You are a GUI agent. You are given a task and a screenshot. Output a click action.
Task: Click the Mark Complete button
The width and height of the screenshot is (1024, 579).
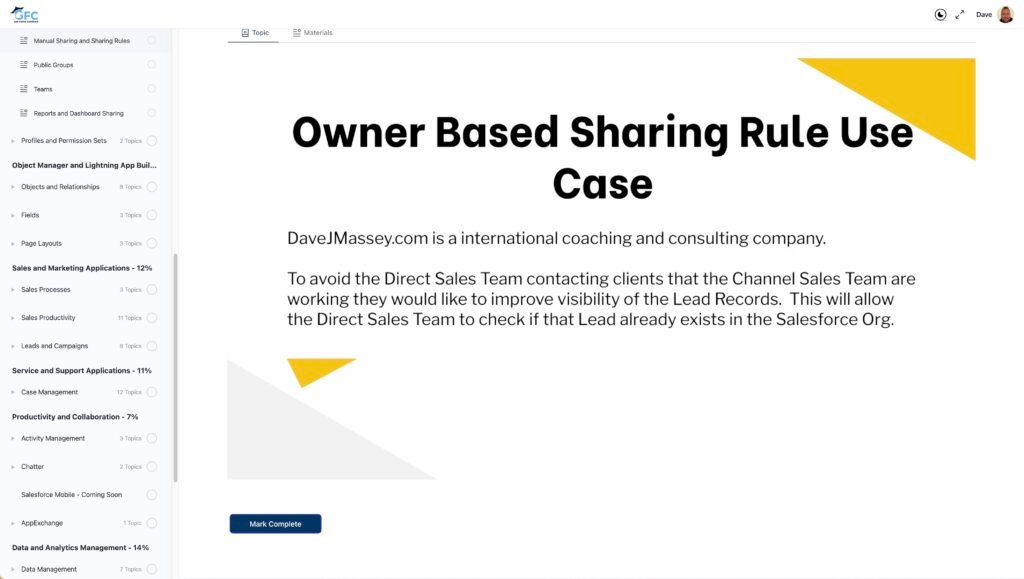(x=275, y=524)
